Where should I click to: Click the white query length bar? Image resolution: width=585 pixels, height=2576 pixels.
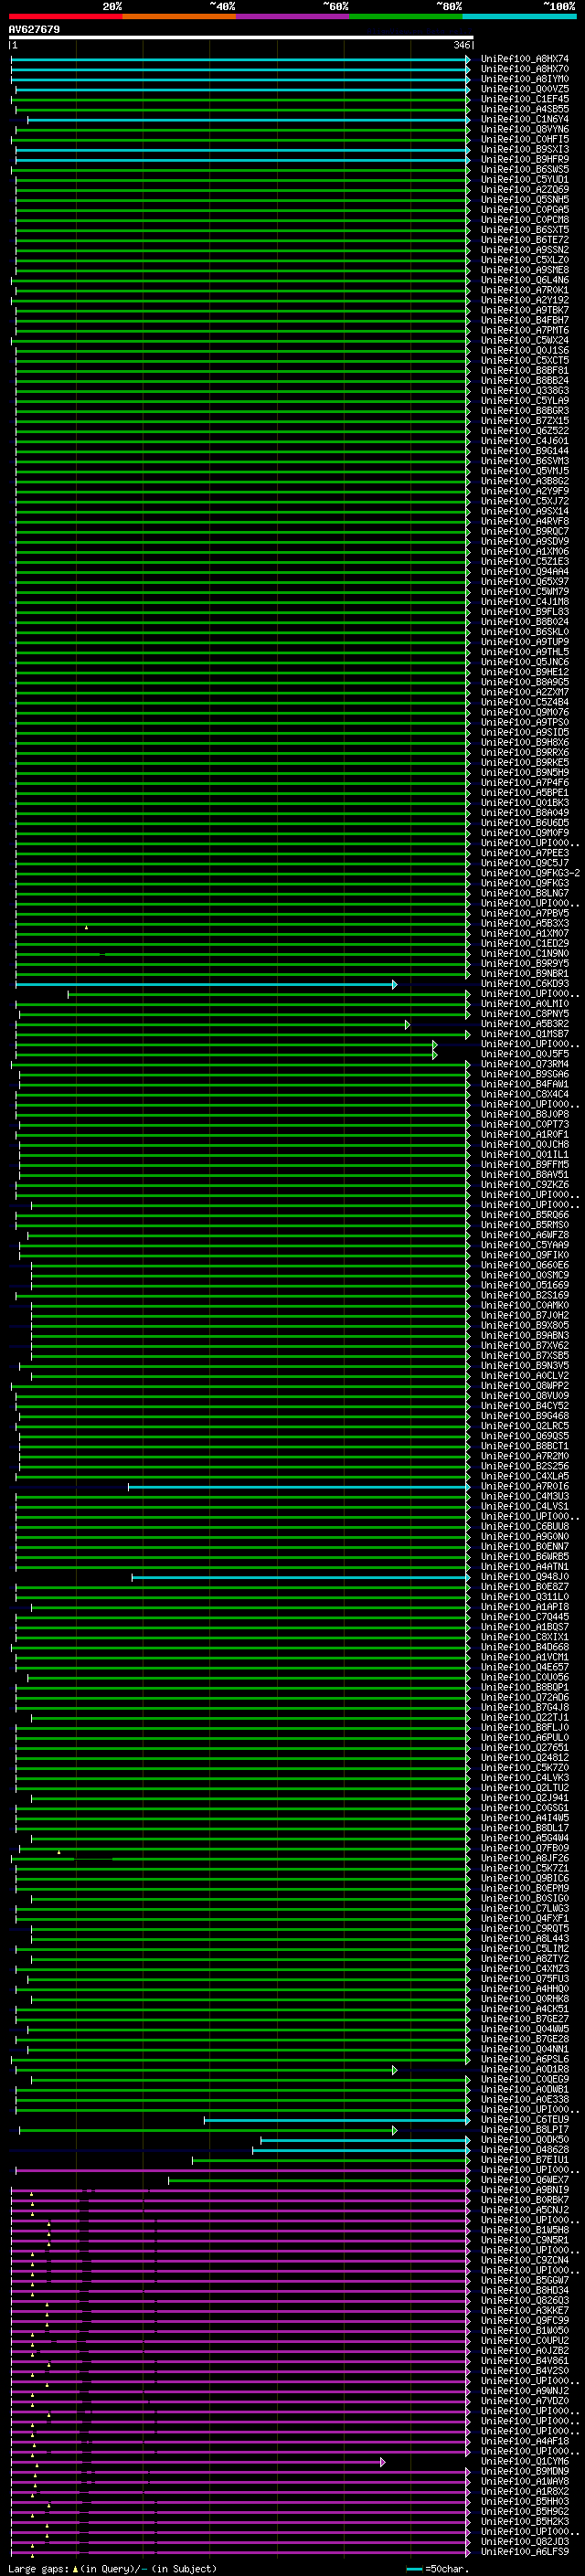pyautogui.click(x=241, y=37)
